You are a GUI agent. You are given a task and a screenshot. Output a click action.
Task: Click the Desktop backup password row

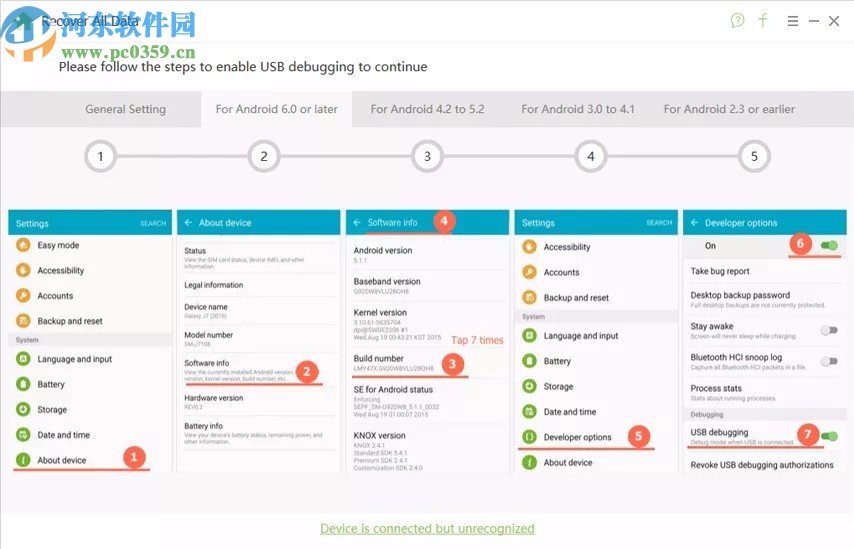coord(765,299)
